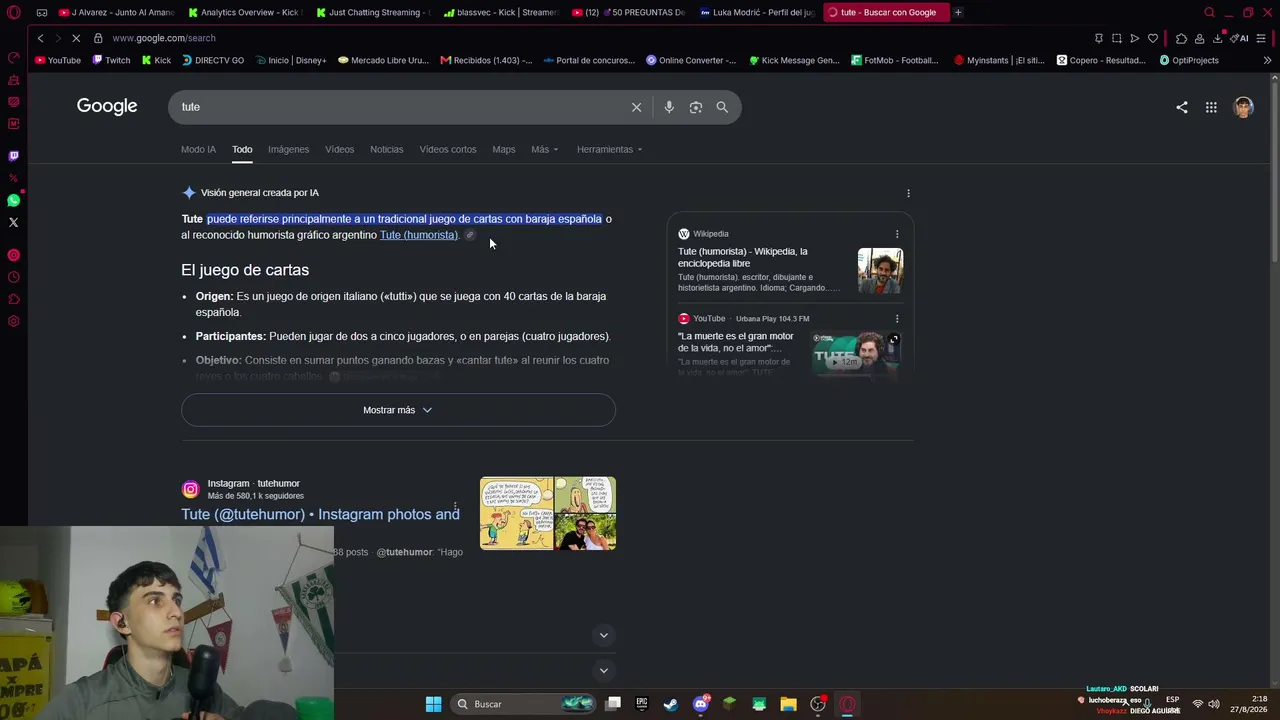The image size is (1280, 720).
Task: Open the taskbar volume control
Action: coord(1215,704)
